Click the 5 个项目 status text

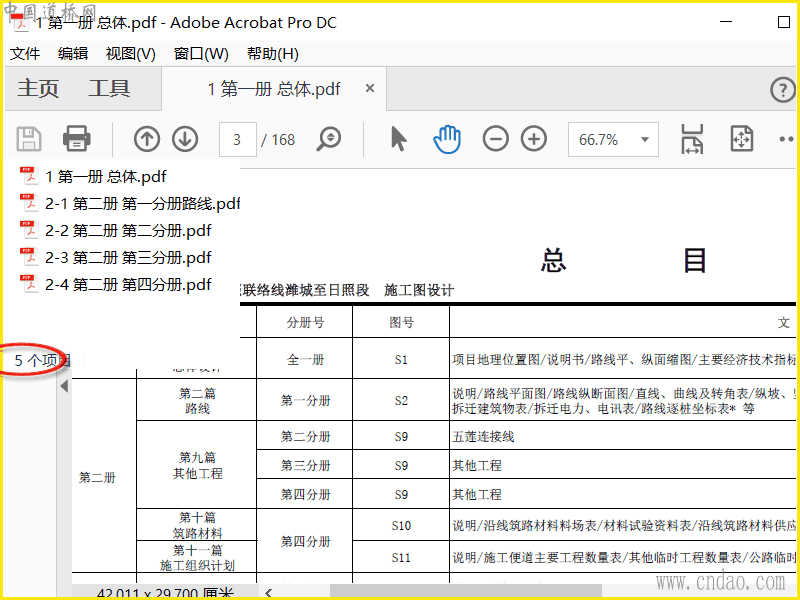tap(42, 361)
